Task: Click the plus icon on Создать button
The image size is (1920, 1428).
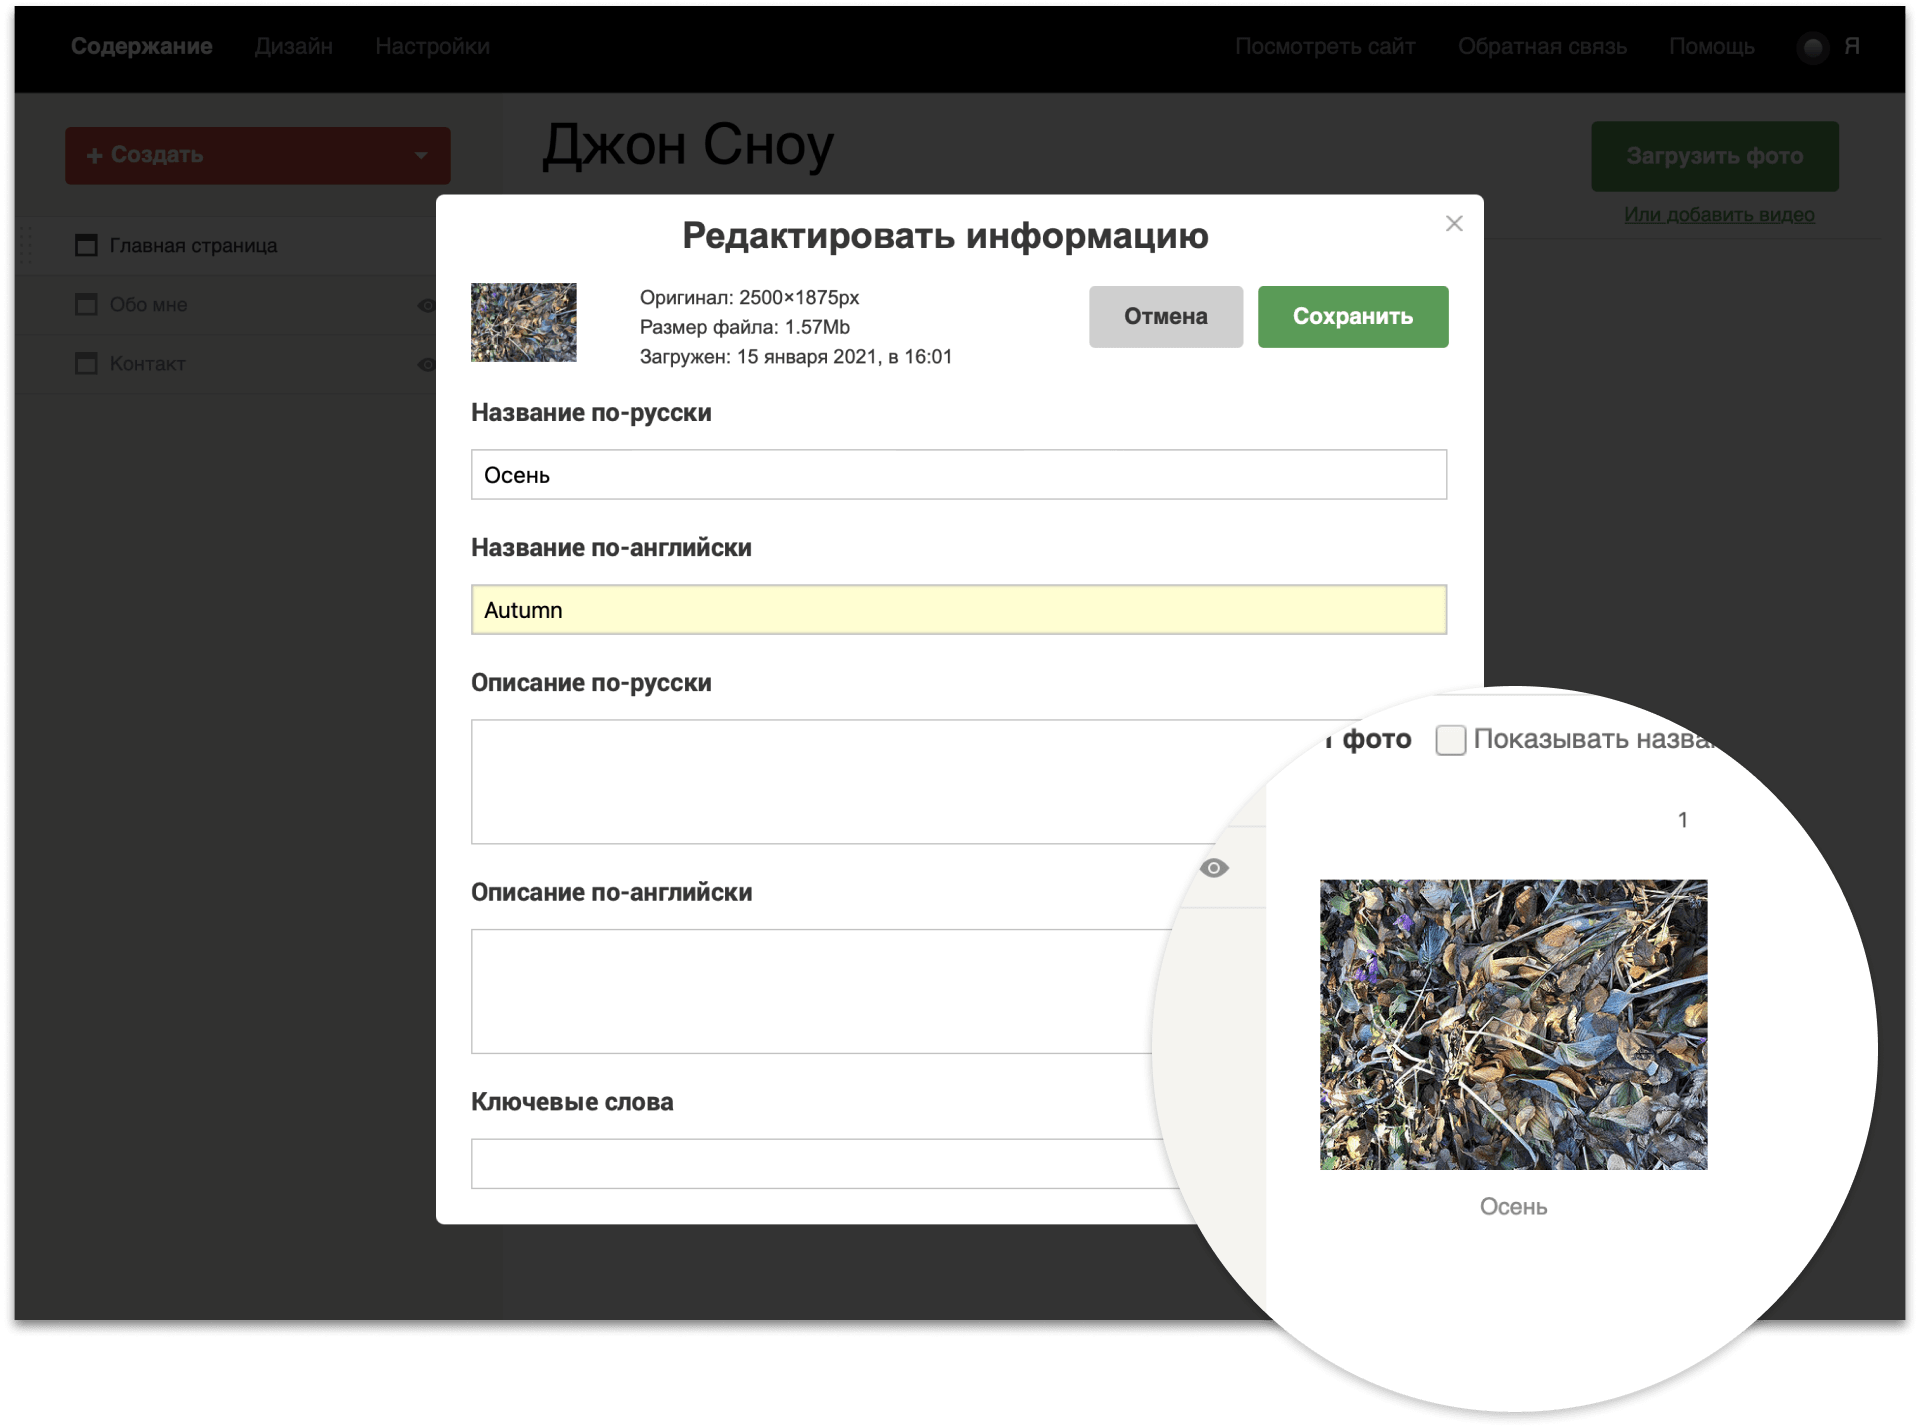Action: tap(95, 156)
